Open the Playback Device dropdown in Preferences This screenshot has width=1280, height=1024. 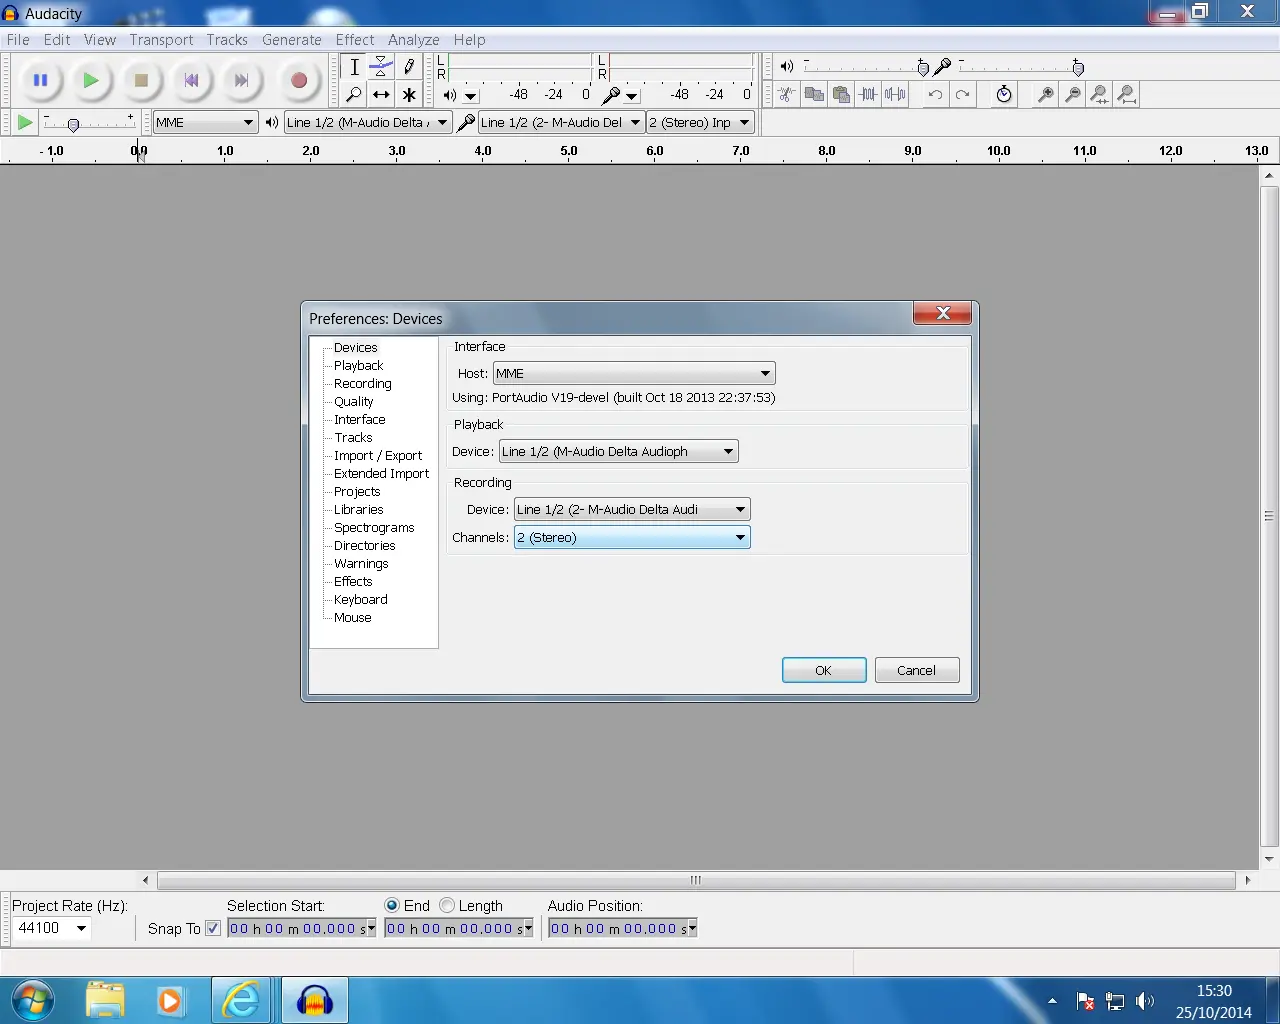(619, 451)
